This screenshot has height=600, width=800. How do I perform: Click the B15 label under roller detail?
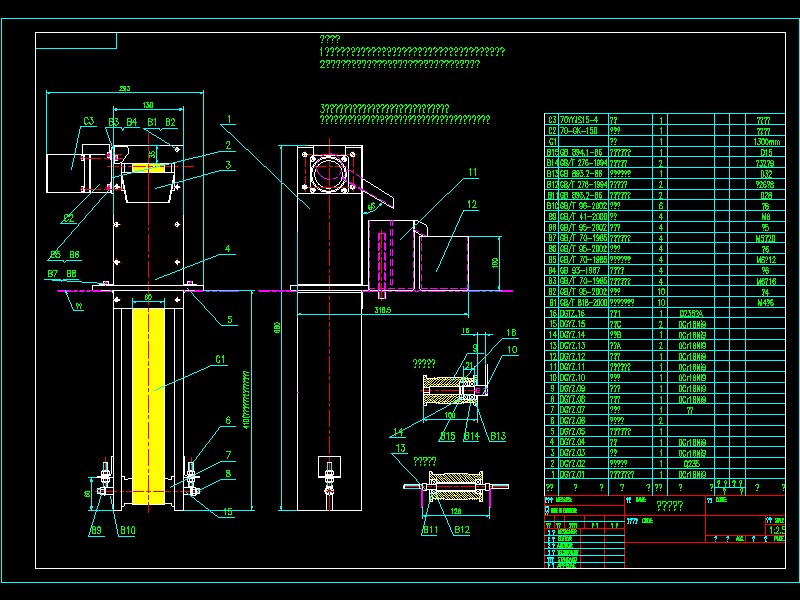(x=447, y=436)
